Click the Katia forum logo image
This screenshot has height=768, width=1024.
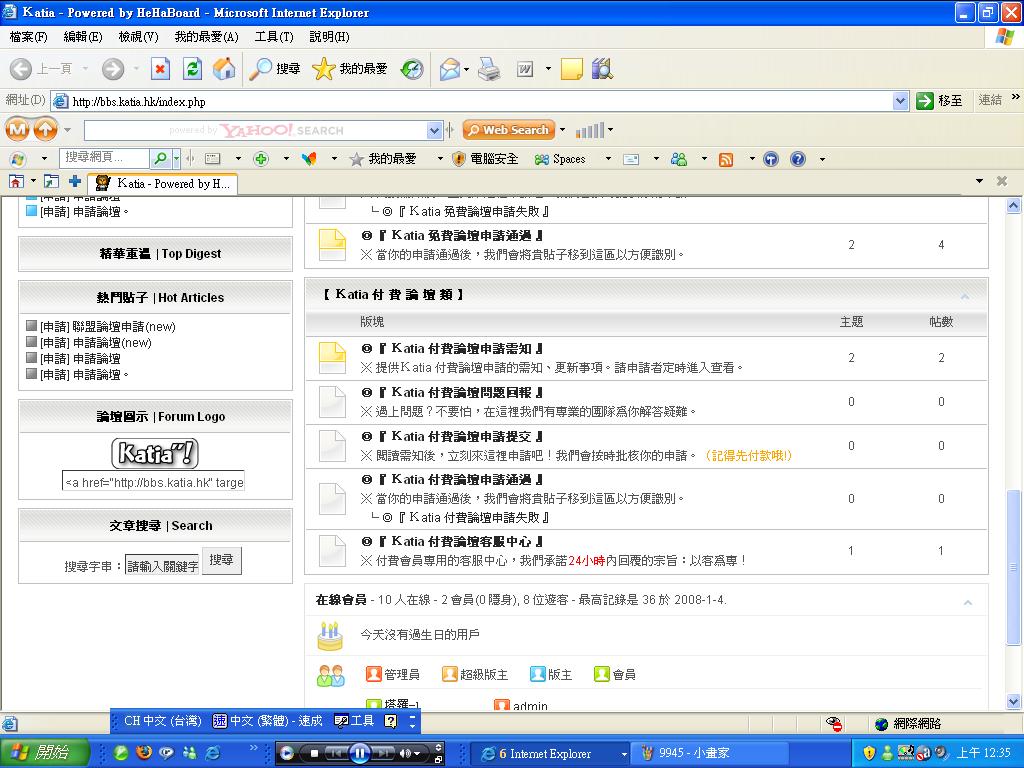tap(155, 453)
